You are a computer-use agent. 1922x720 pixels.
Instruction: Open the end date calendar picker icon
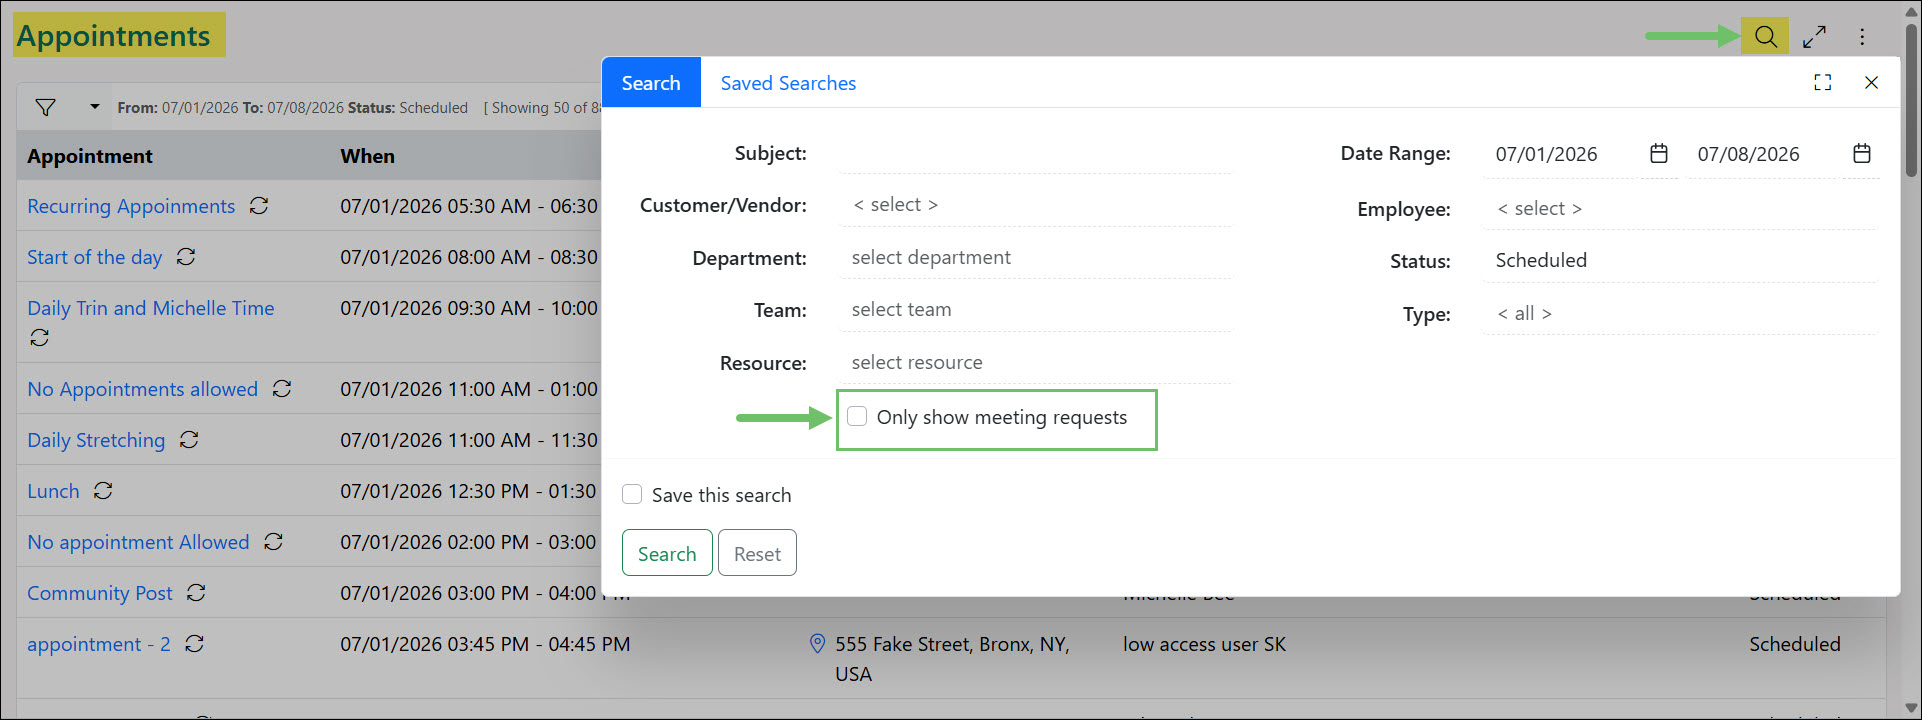pos(1861,153)
